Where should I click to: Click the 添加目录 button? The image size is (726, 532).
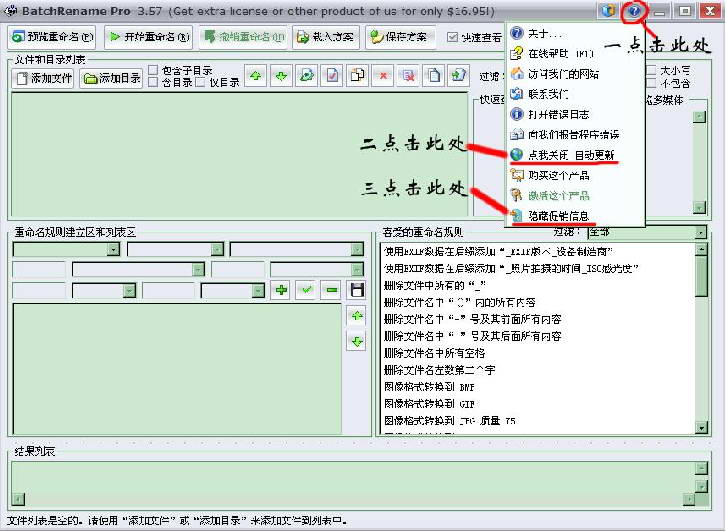111,78
